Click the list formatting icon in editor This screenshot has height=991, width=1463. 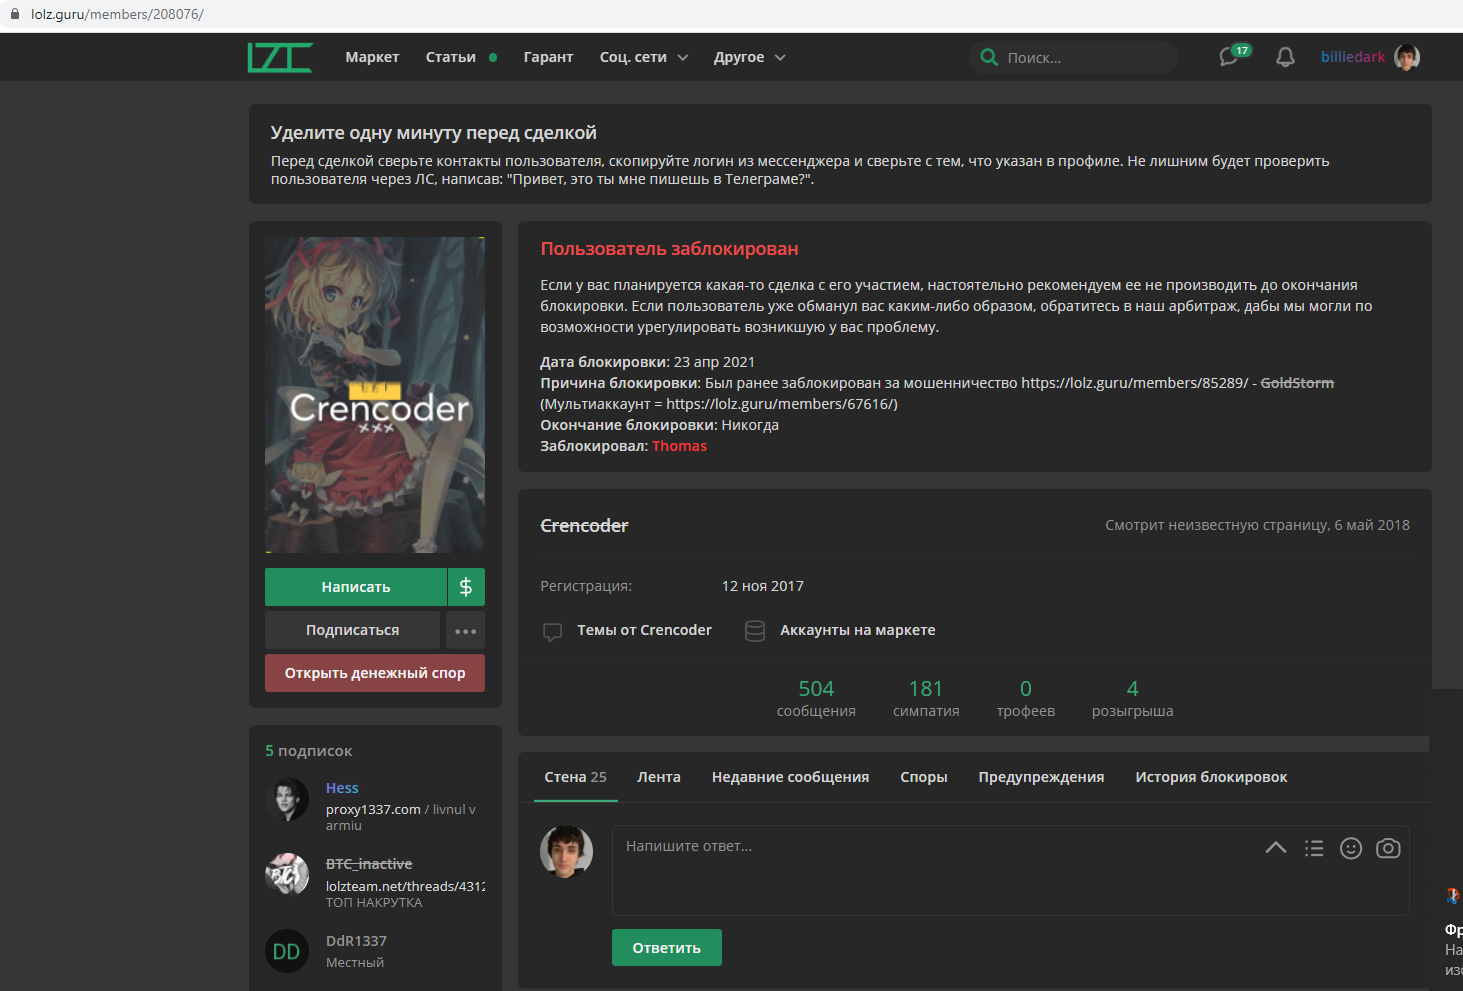coord(1314,848)
